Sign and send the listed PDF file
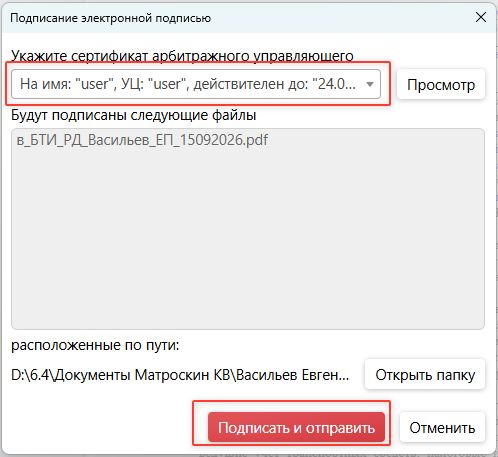The width and height of the screenshot is (498, 457). pyautogui.click(x=296, y=428)
